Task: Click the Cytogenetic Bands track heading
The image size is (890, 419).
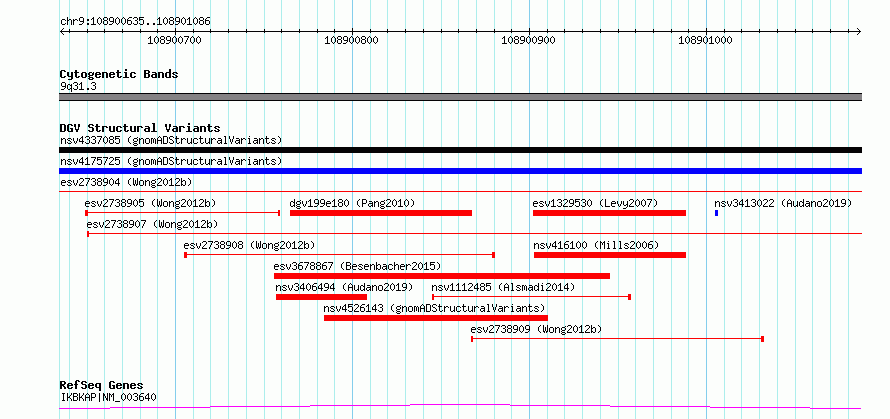Action: click(x=119, y=74)
